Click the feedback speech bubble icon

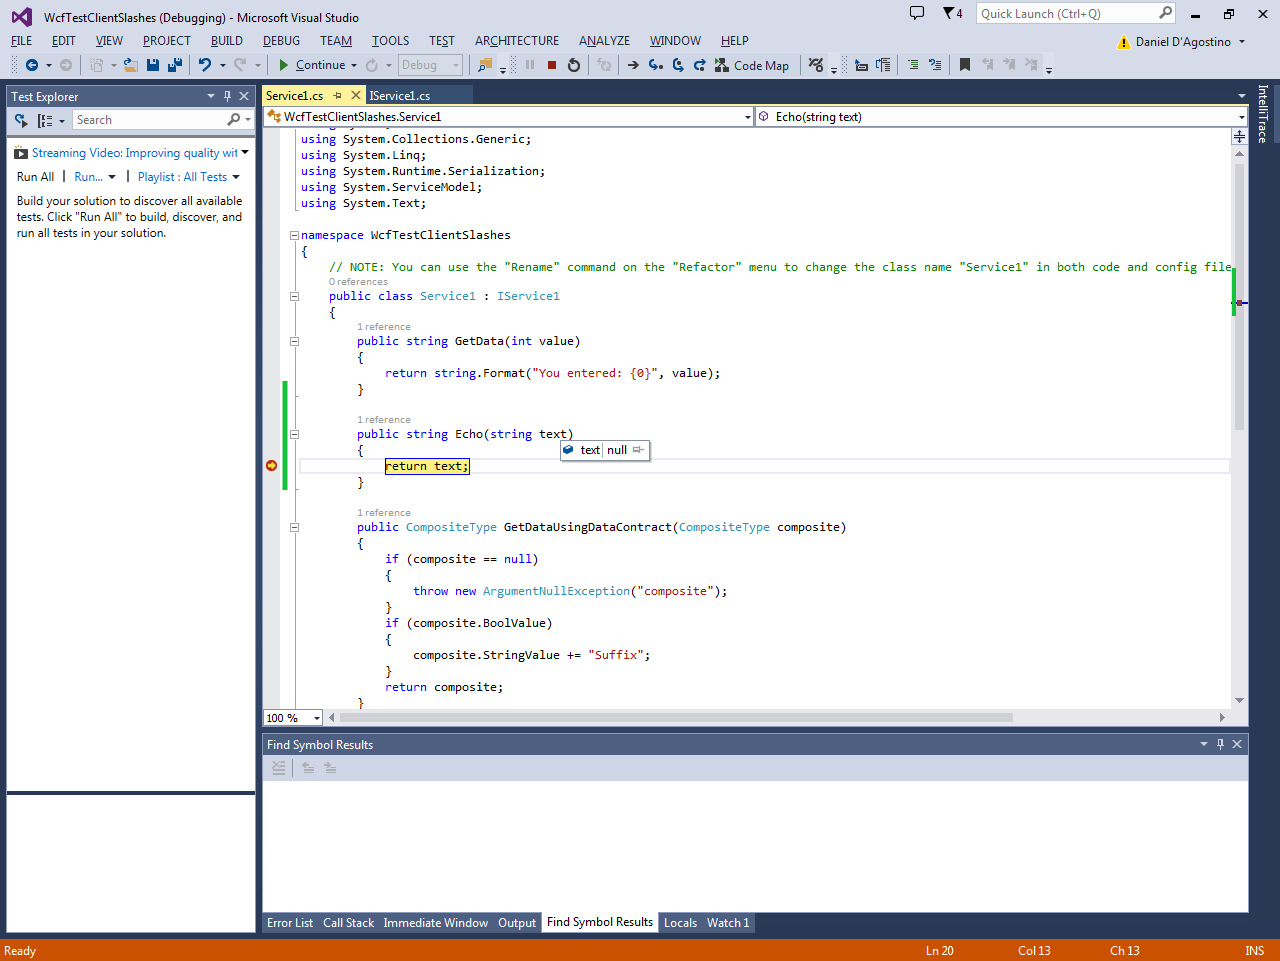(x=917, y=13)
